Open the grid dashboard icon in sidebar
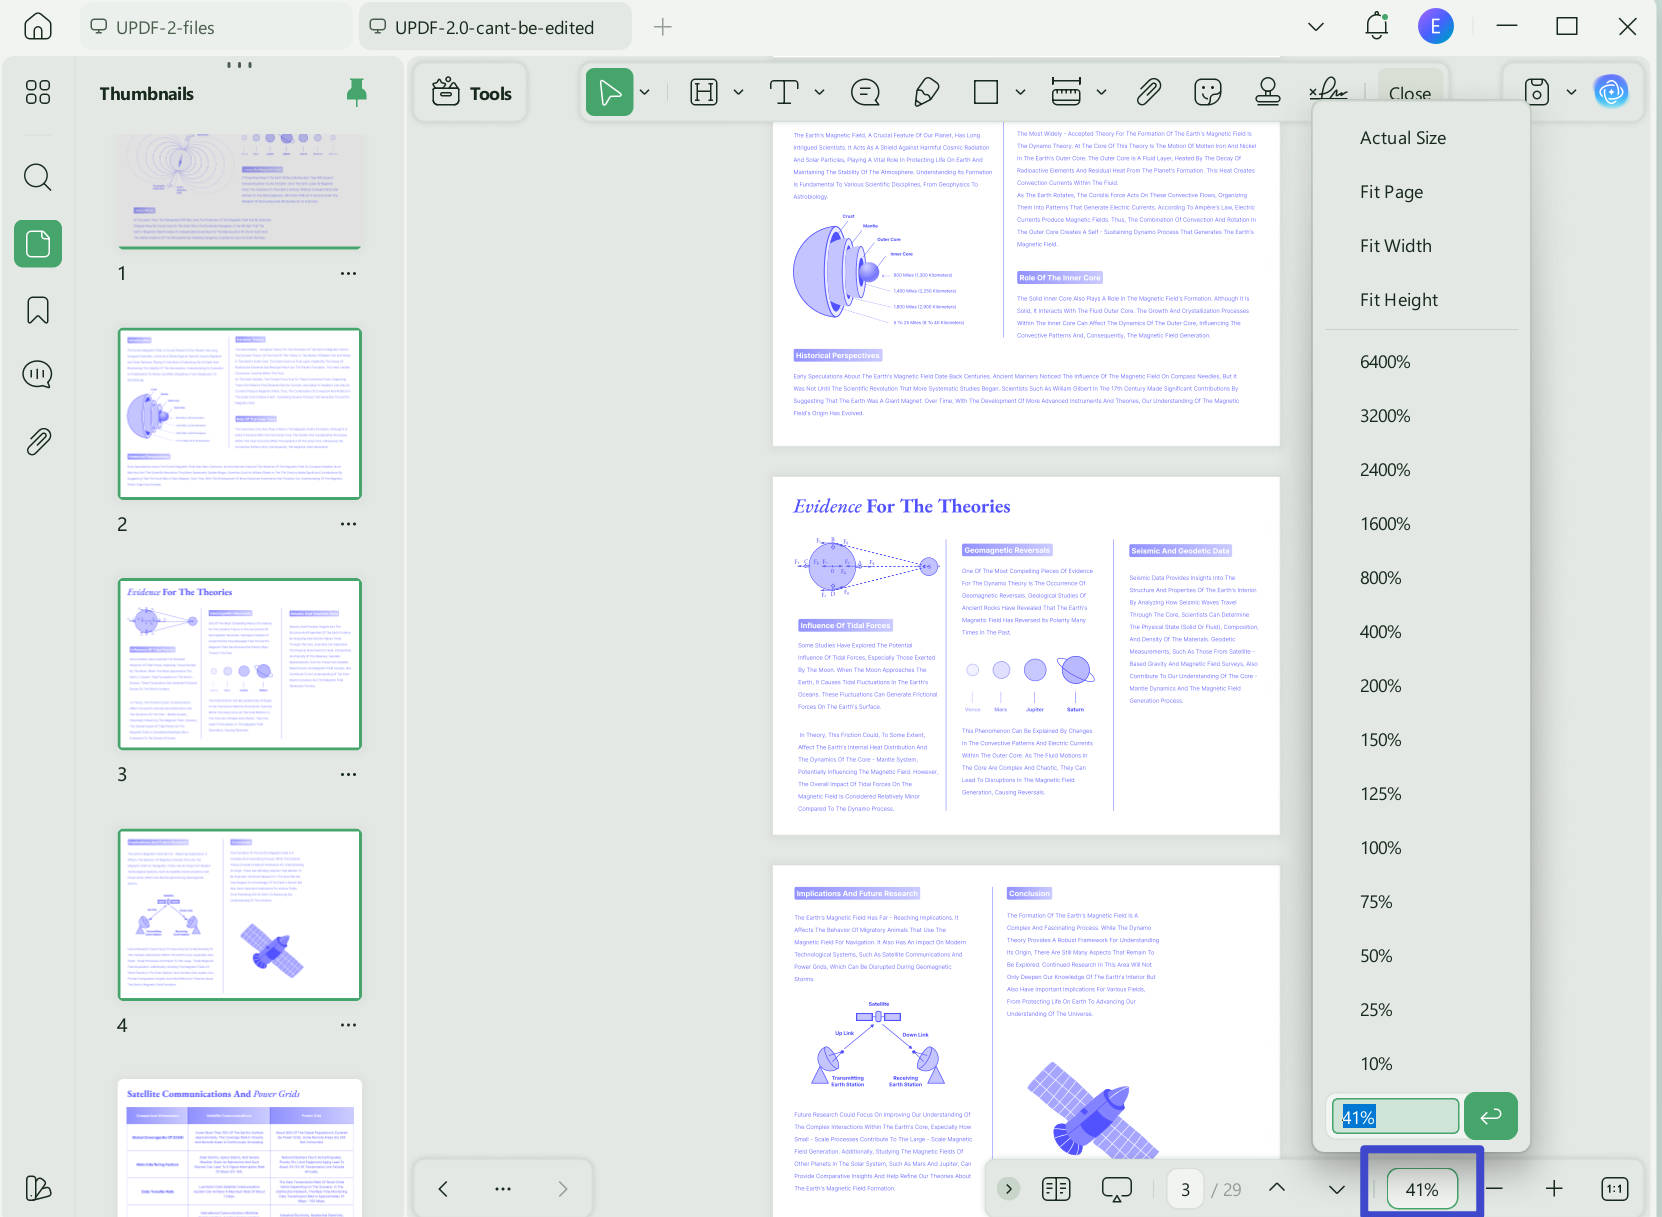Screen dimensions: 1662x1217 point(38,93)
